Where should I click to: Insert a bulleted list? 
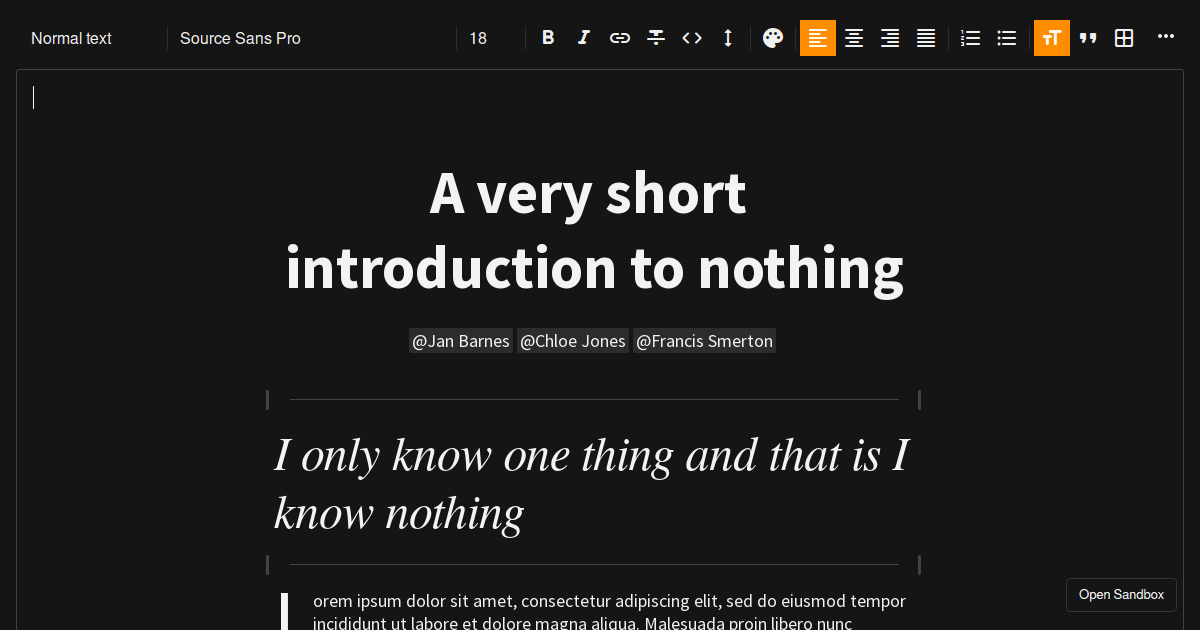pyautogui.click(x=1007, y=38)
